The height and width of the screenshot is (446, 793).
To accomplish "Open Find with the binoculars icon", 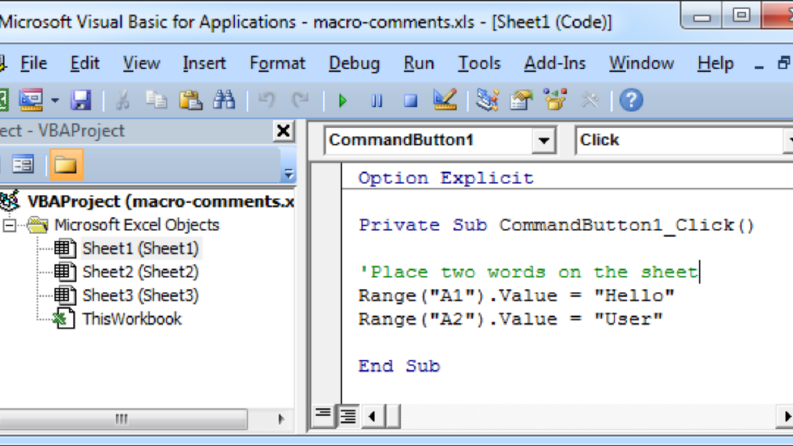I will (224, 100).
